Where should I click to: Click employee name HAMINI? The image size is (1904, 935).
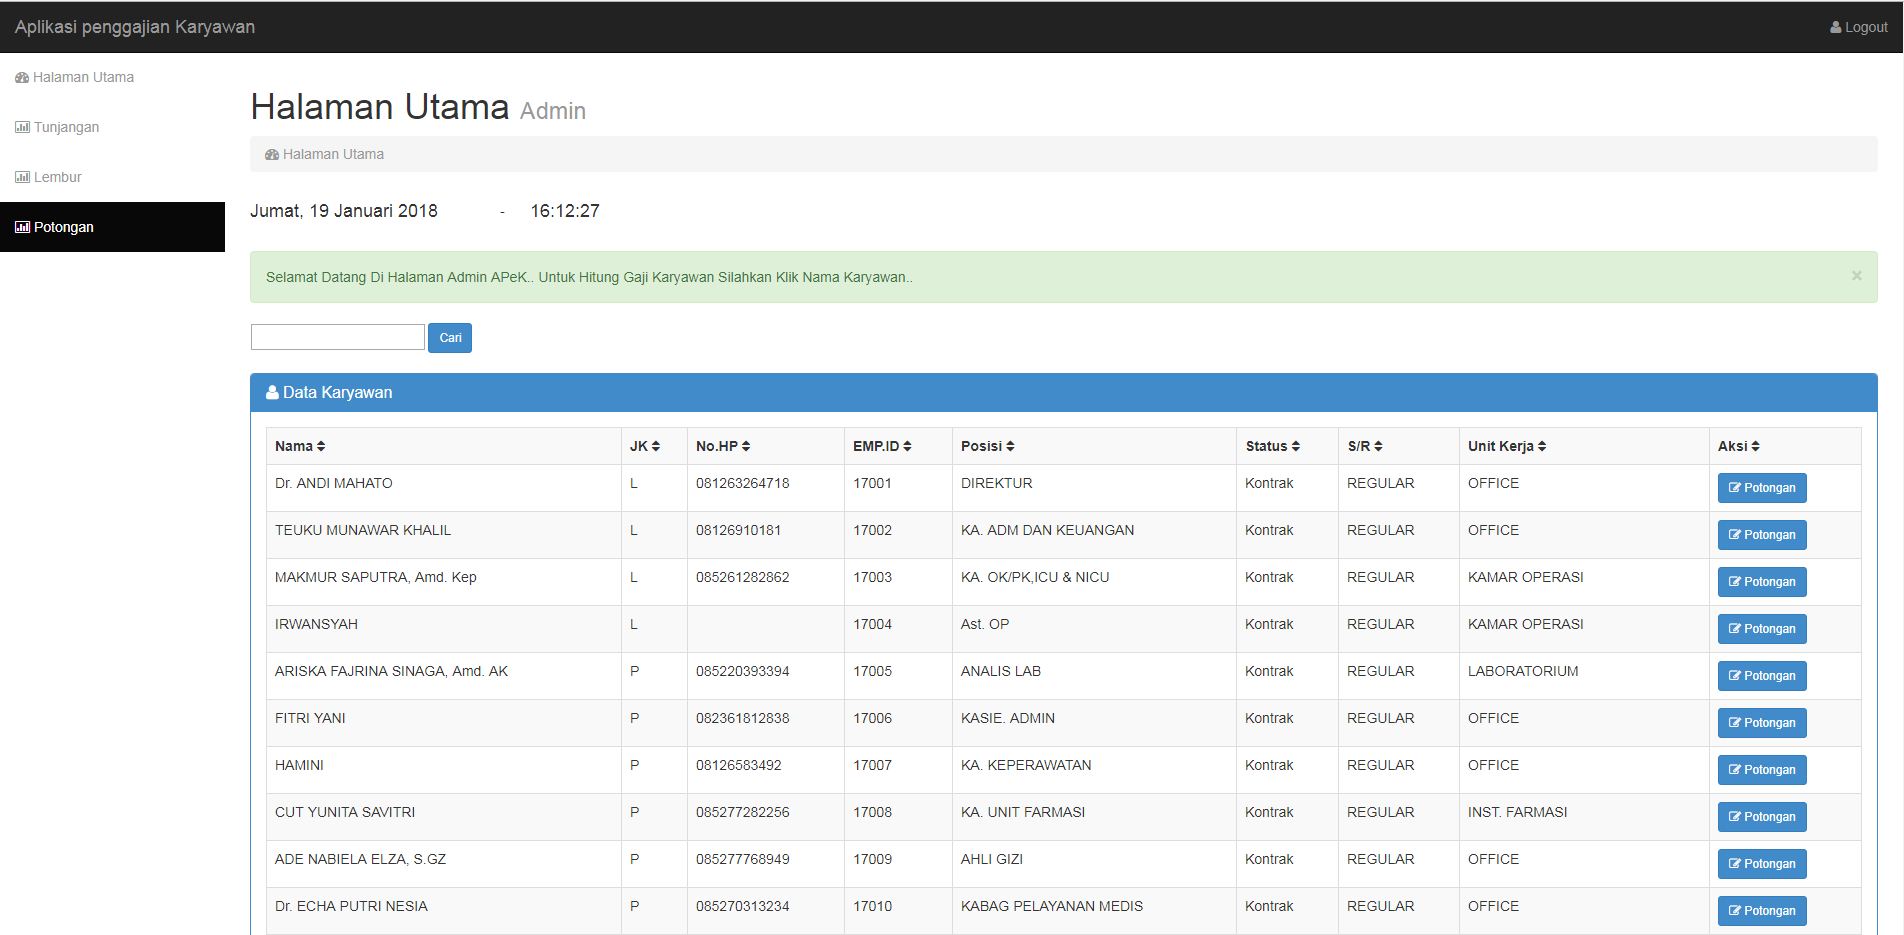click(x=299, y=765)
